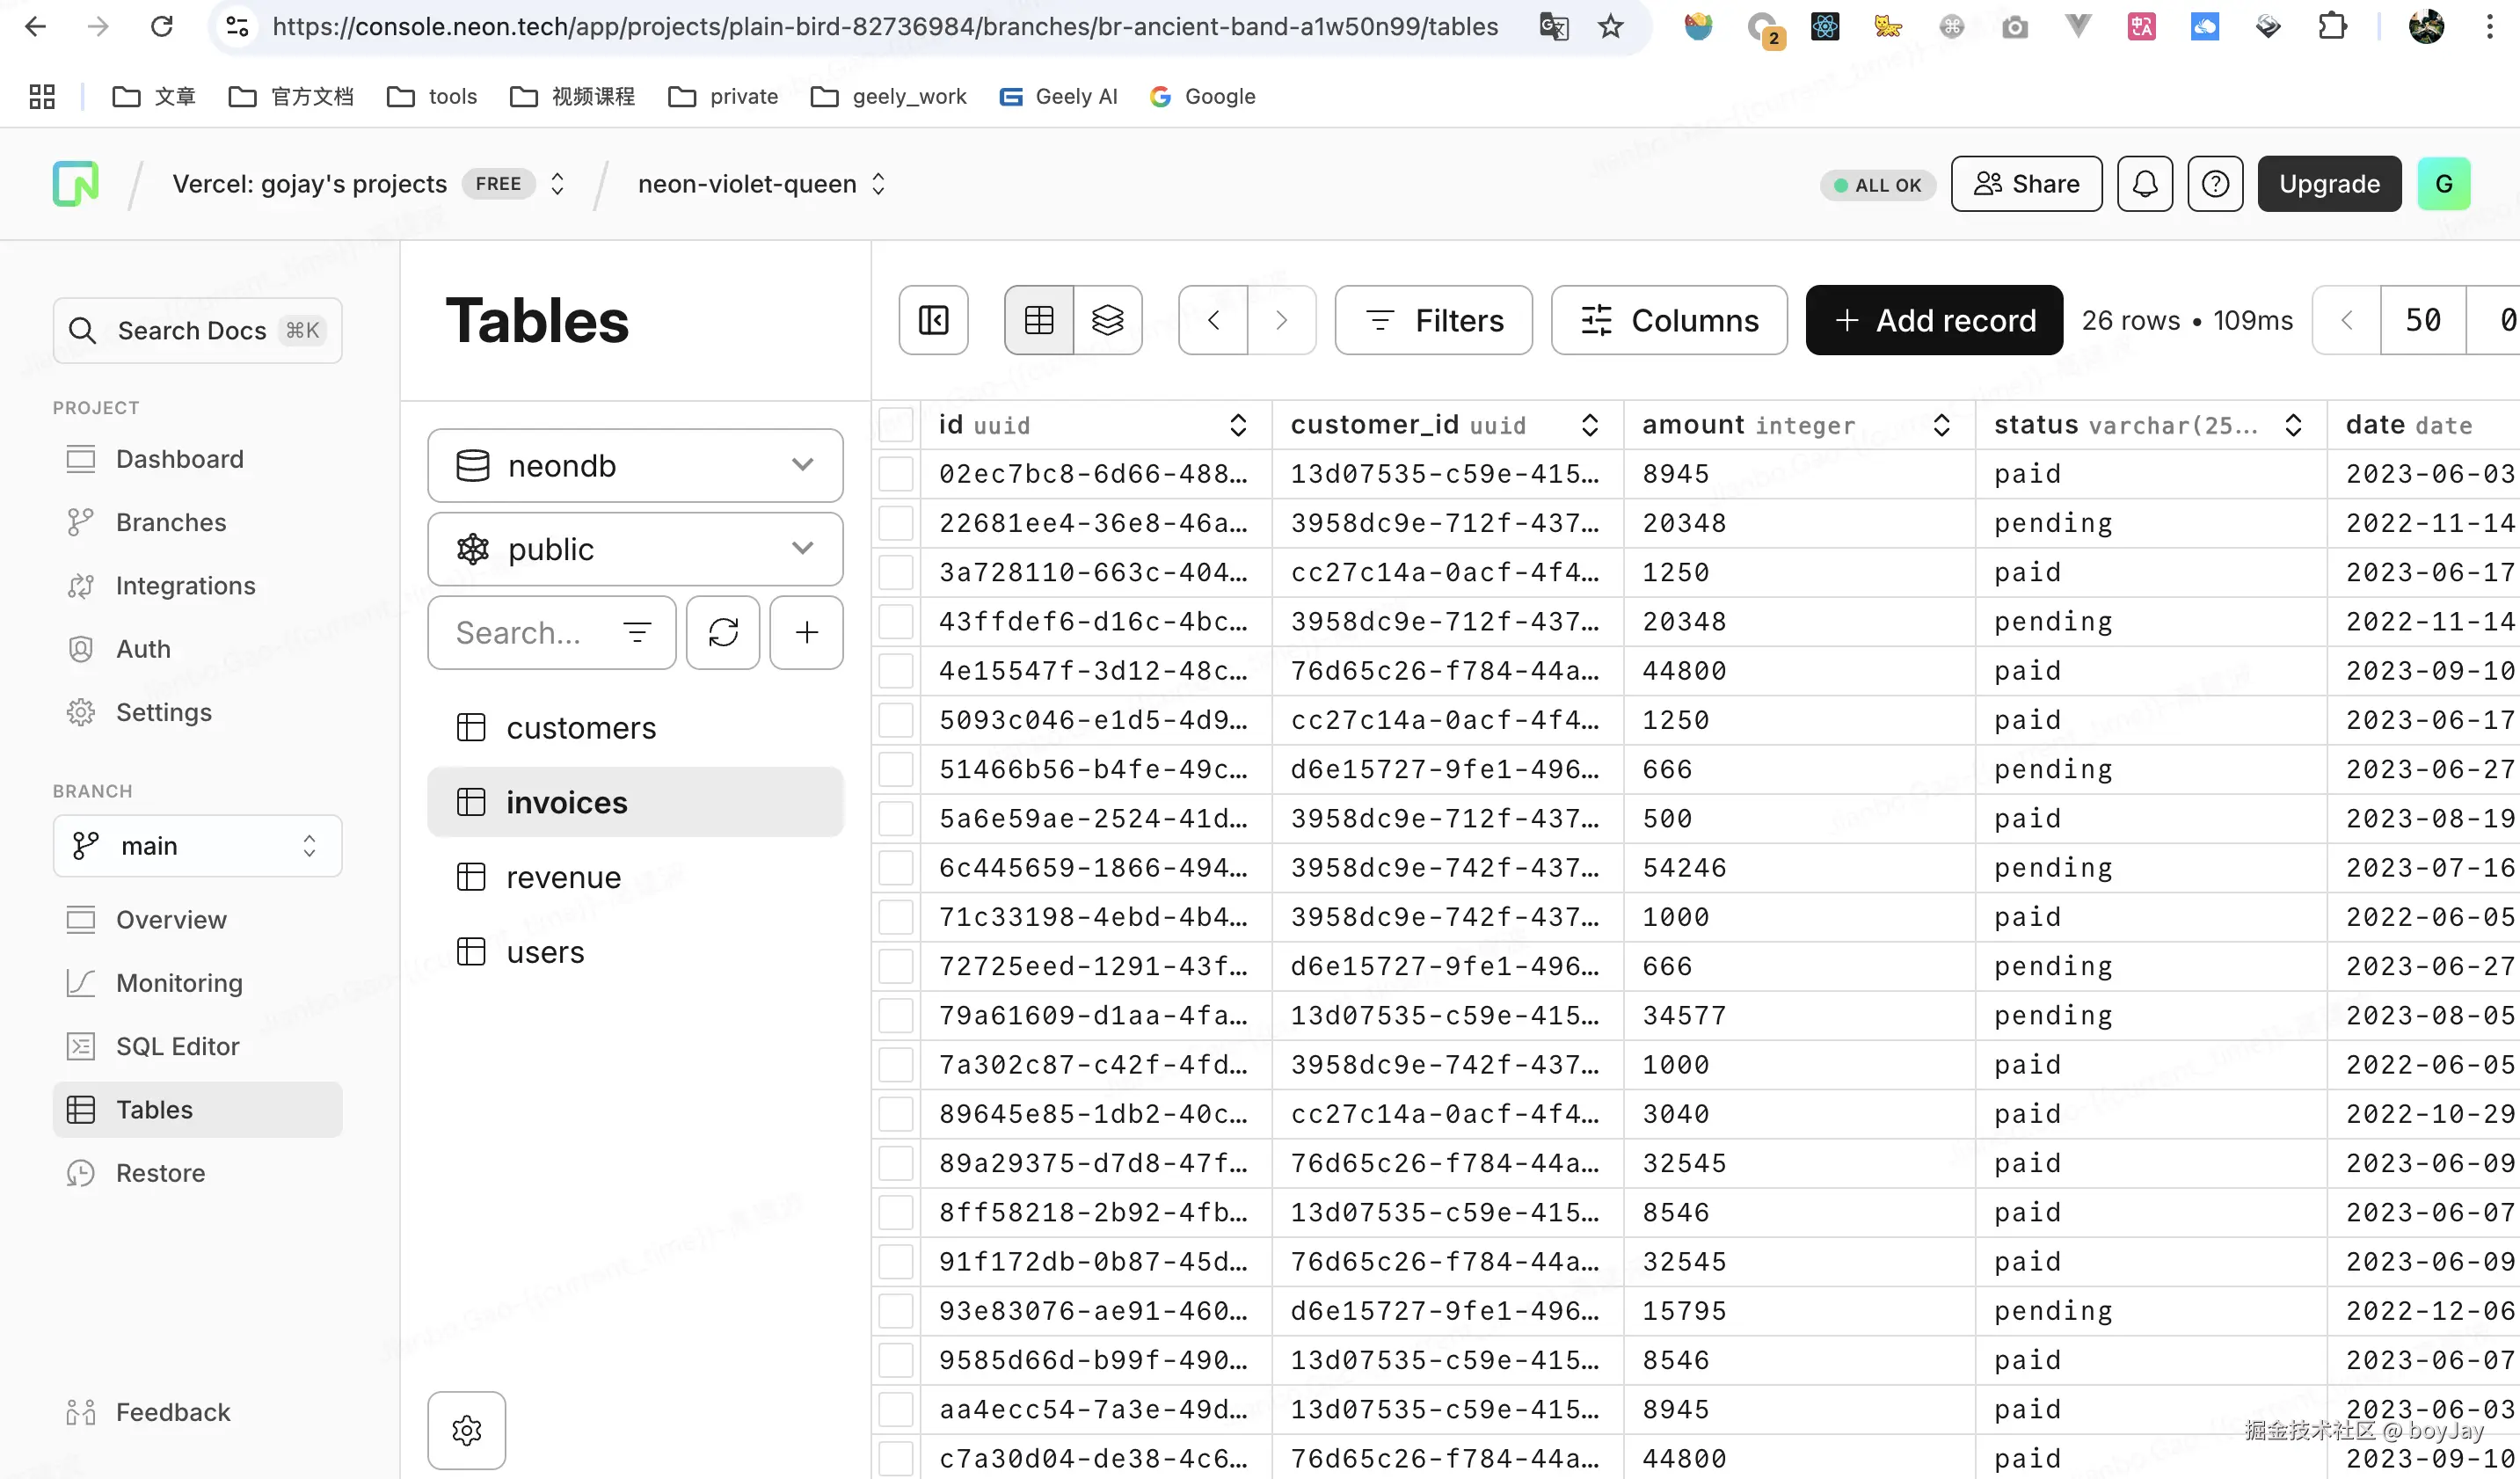Open notifications bell icon
This screenshot has width=2520, height=1479.
(2144, 184)
